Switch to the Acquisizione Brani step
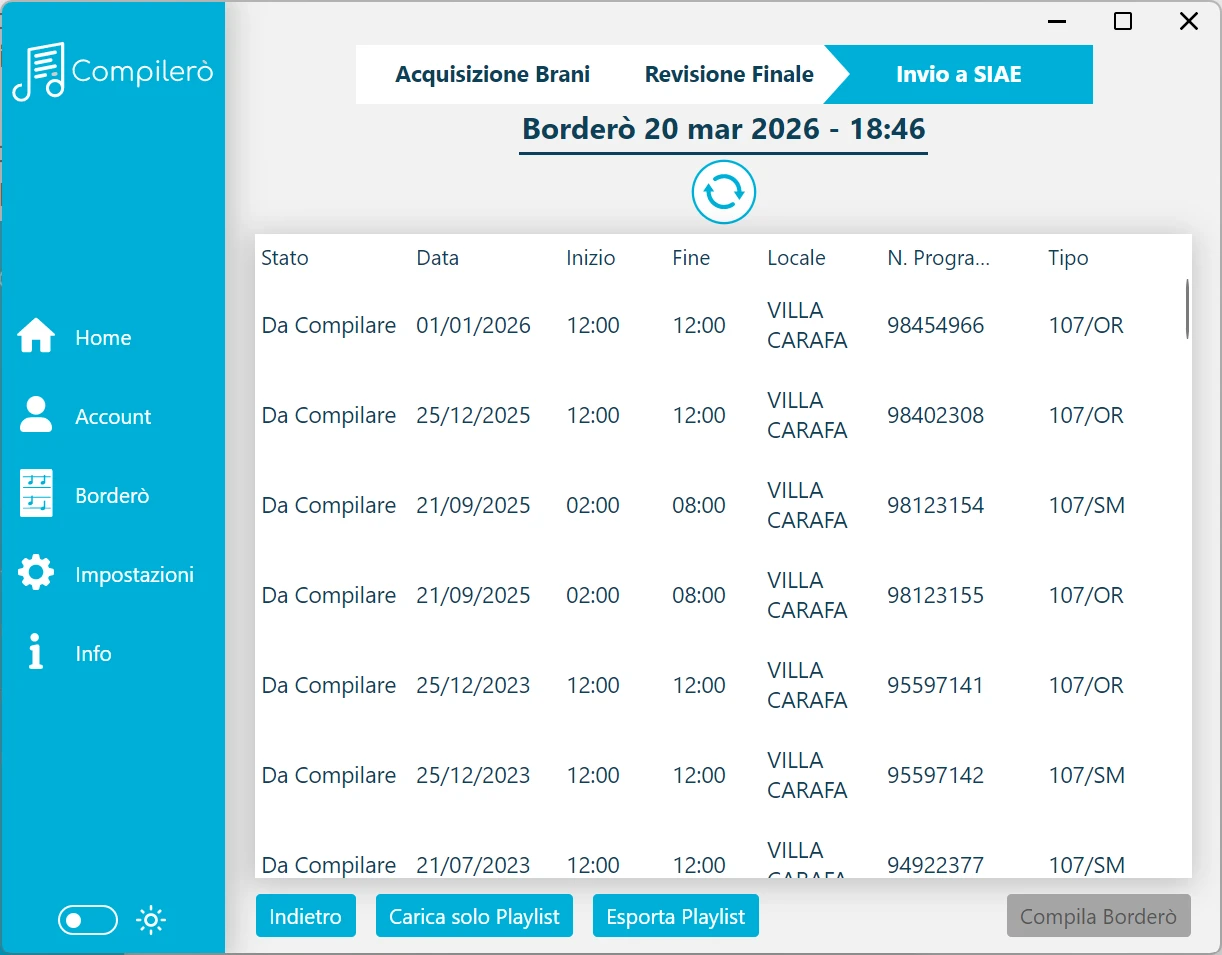Screen dimensions: 1222x955 (492, 75)
